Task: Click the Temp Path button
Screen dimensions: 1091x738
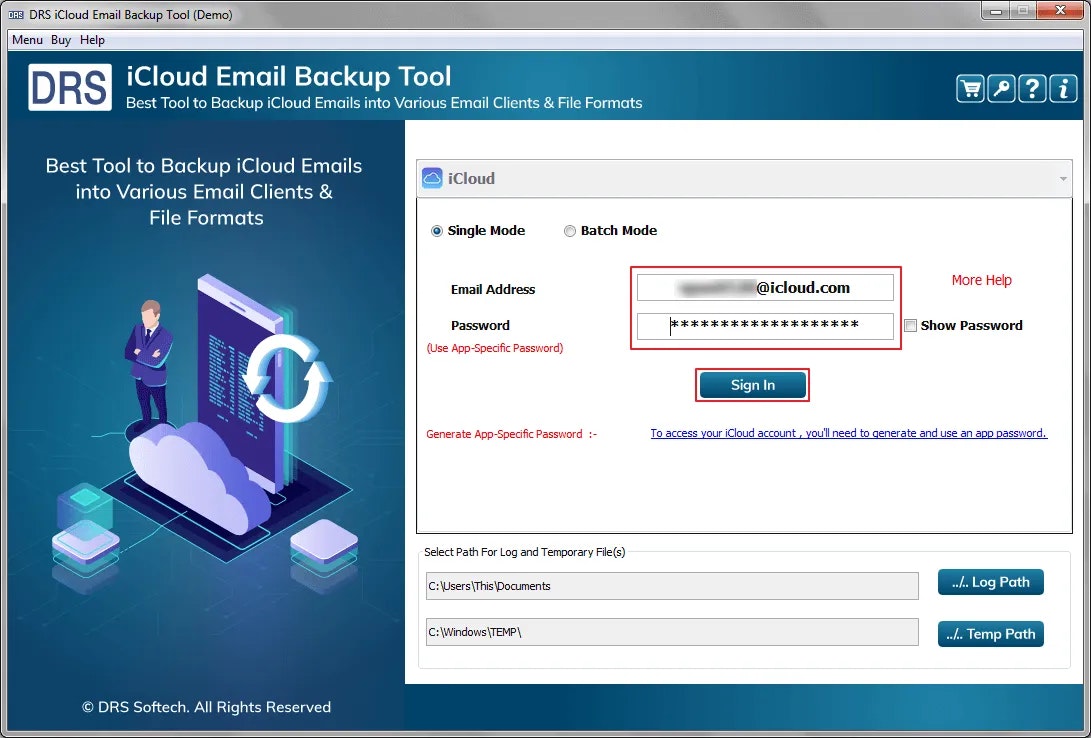Action: [990, 634]
